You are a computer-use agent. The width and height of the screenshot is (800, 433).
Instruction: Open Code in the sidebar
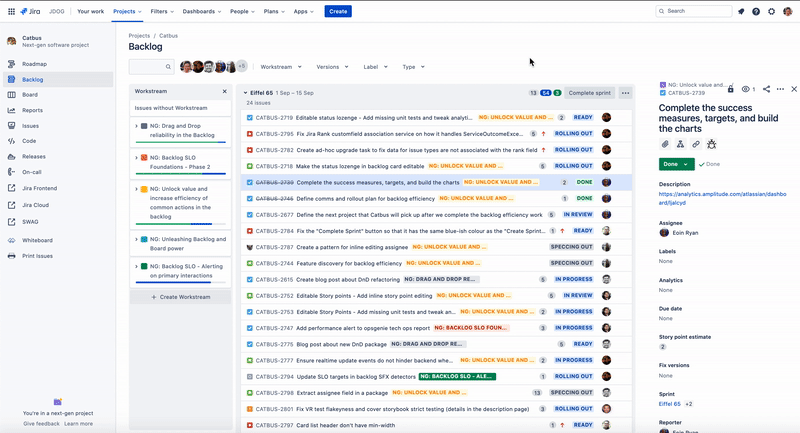(29, 141)
